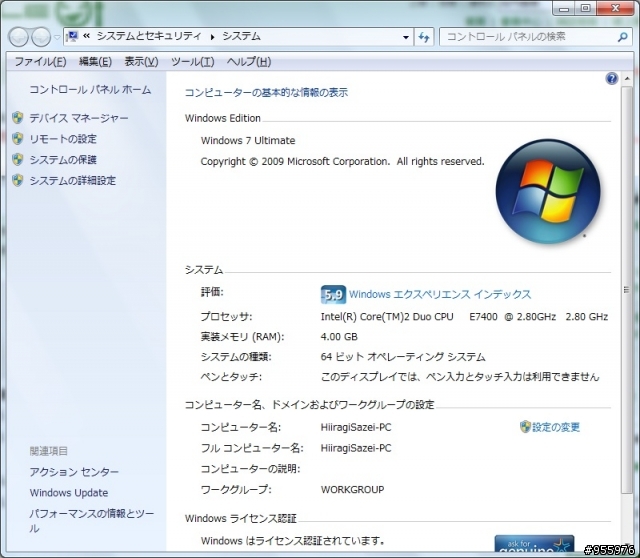This screenshot has width=640, height=558.
Task: Click the ask for genuine badge
Action: coord(534,543)
